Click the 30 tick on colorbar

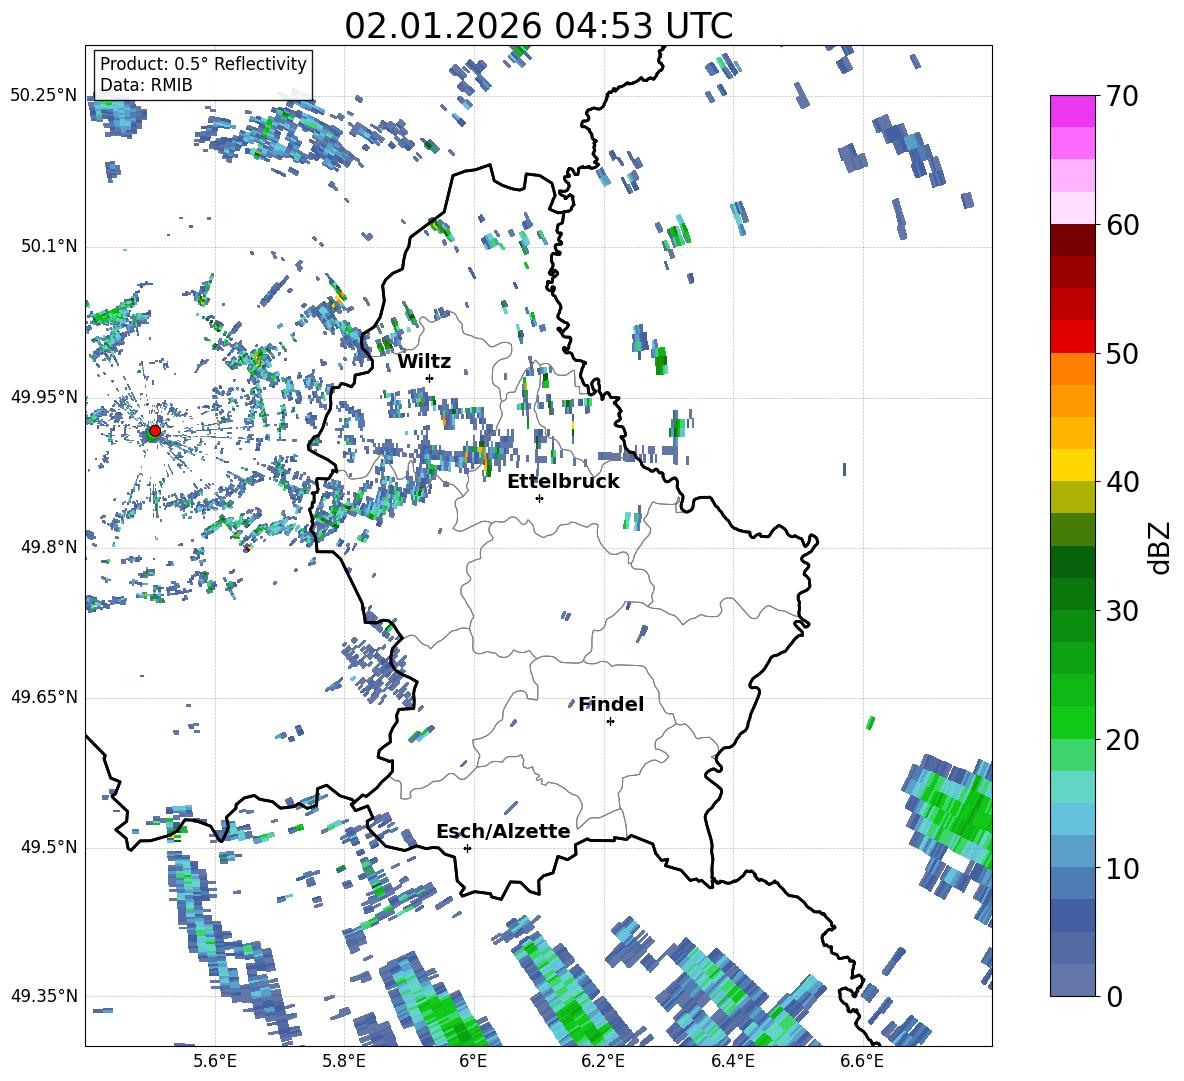(1122, 611)
